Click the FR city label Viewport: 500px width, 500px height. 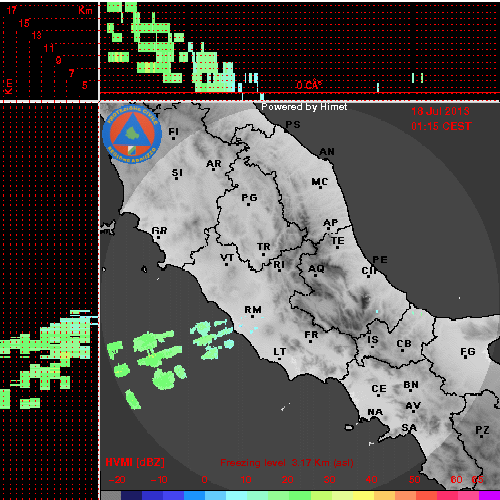(311, 334)
